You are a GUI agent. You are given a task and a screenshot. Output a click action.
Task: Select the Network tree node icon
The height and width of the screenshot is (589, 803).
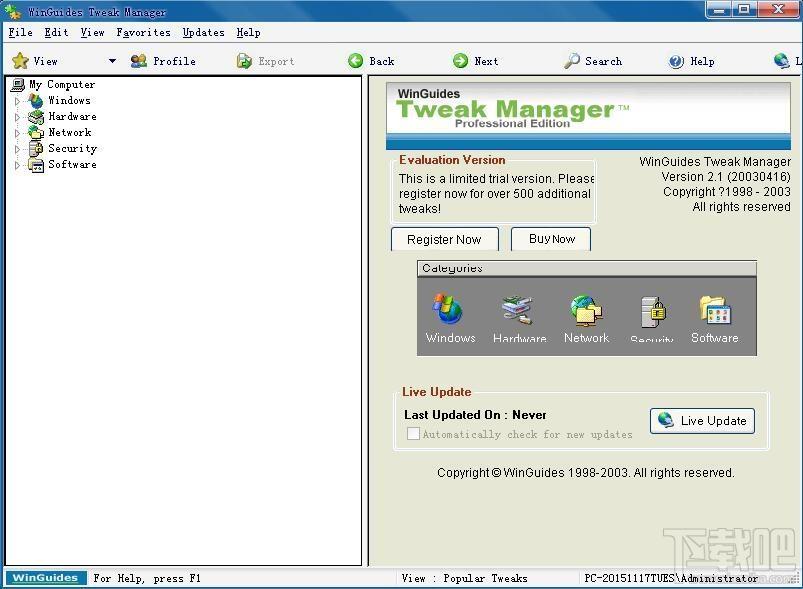click(x=36, y=133)
